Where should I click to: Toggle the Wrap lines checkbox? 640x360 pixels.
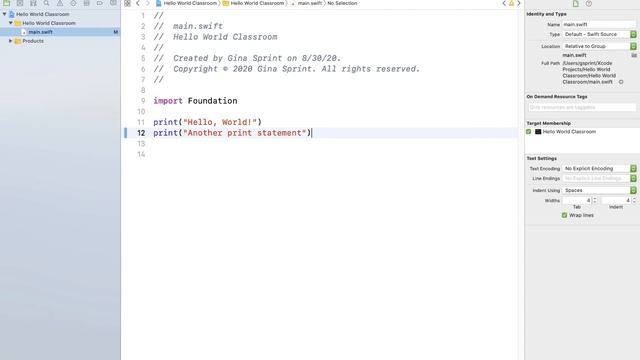click(564, 215)
